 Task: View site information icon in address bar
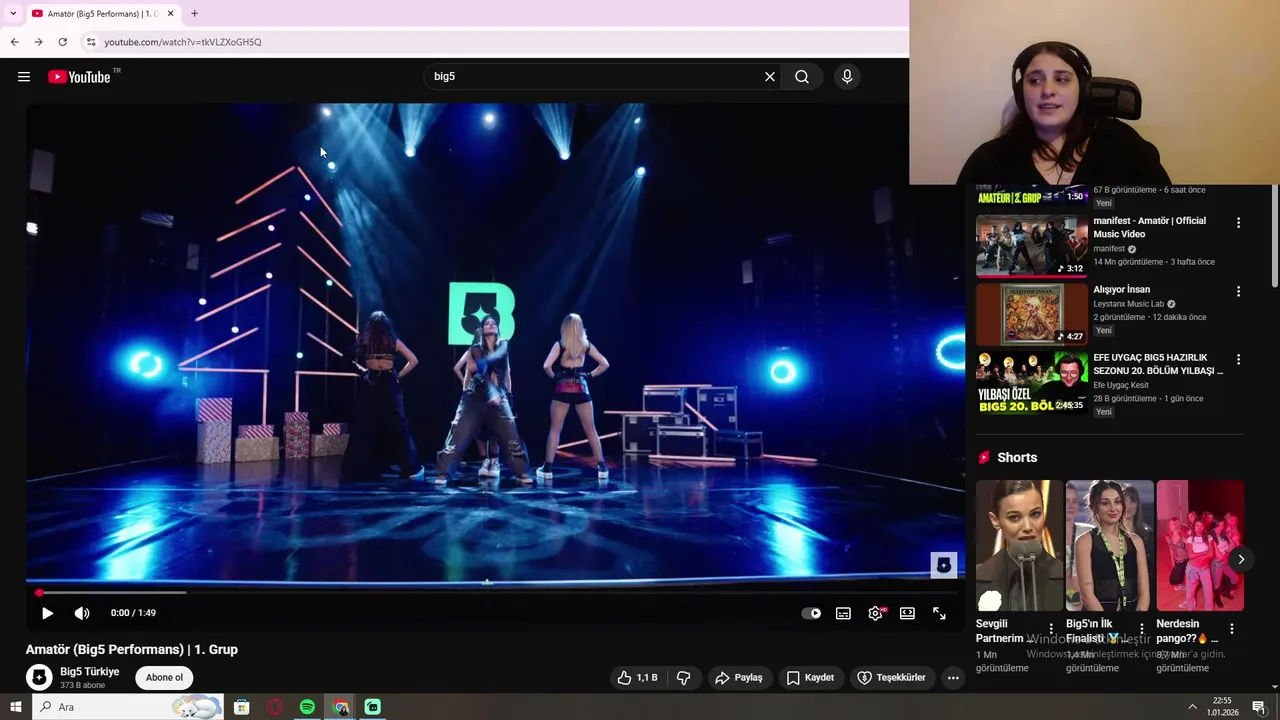pos(91,42)
